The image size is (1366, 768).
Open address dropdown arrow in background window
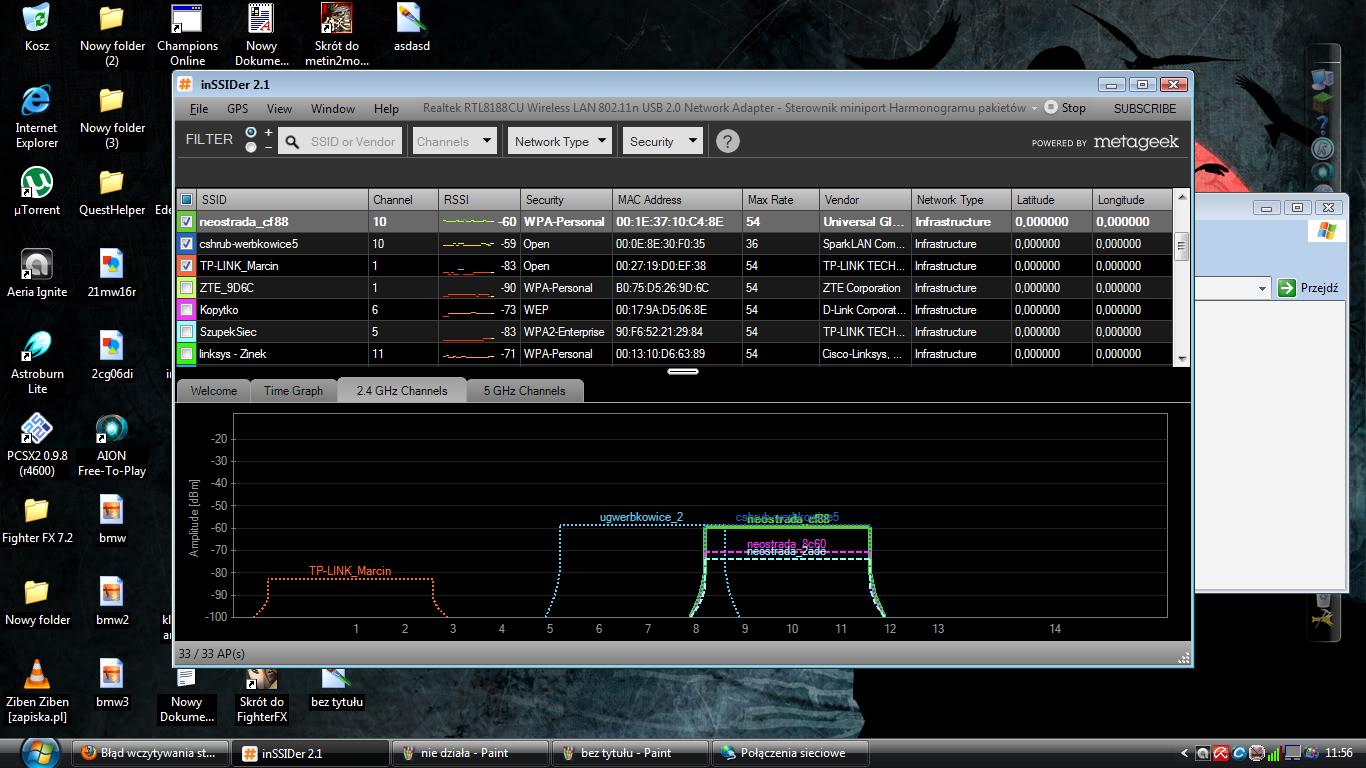tap(1261, 289)
